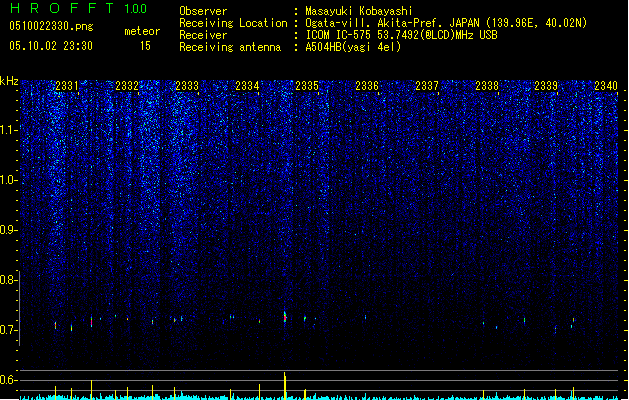
Task: Click the 2340 time marker
Action: click(606, 86)
